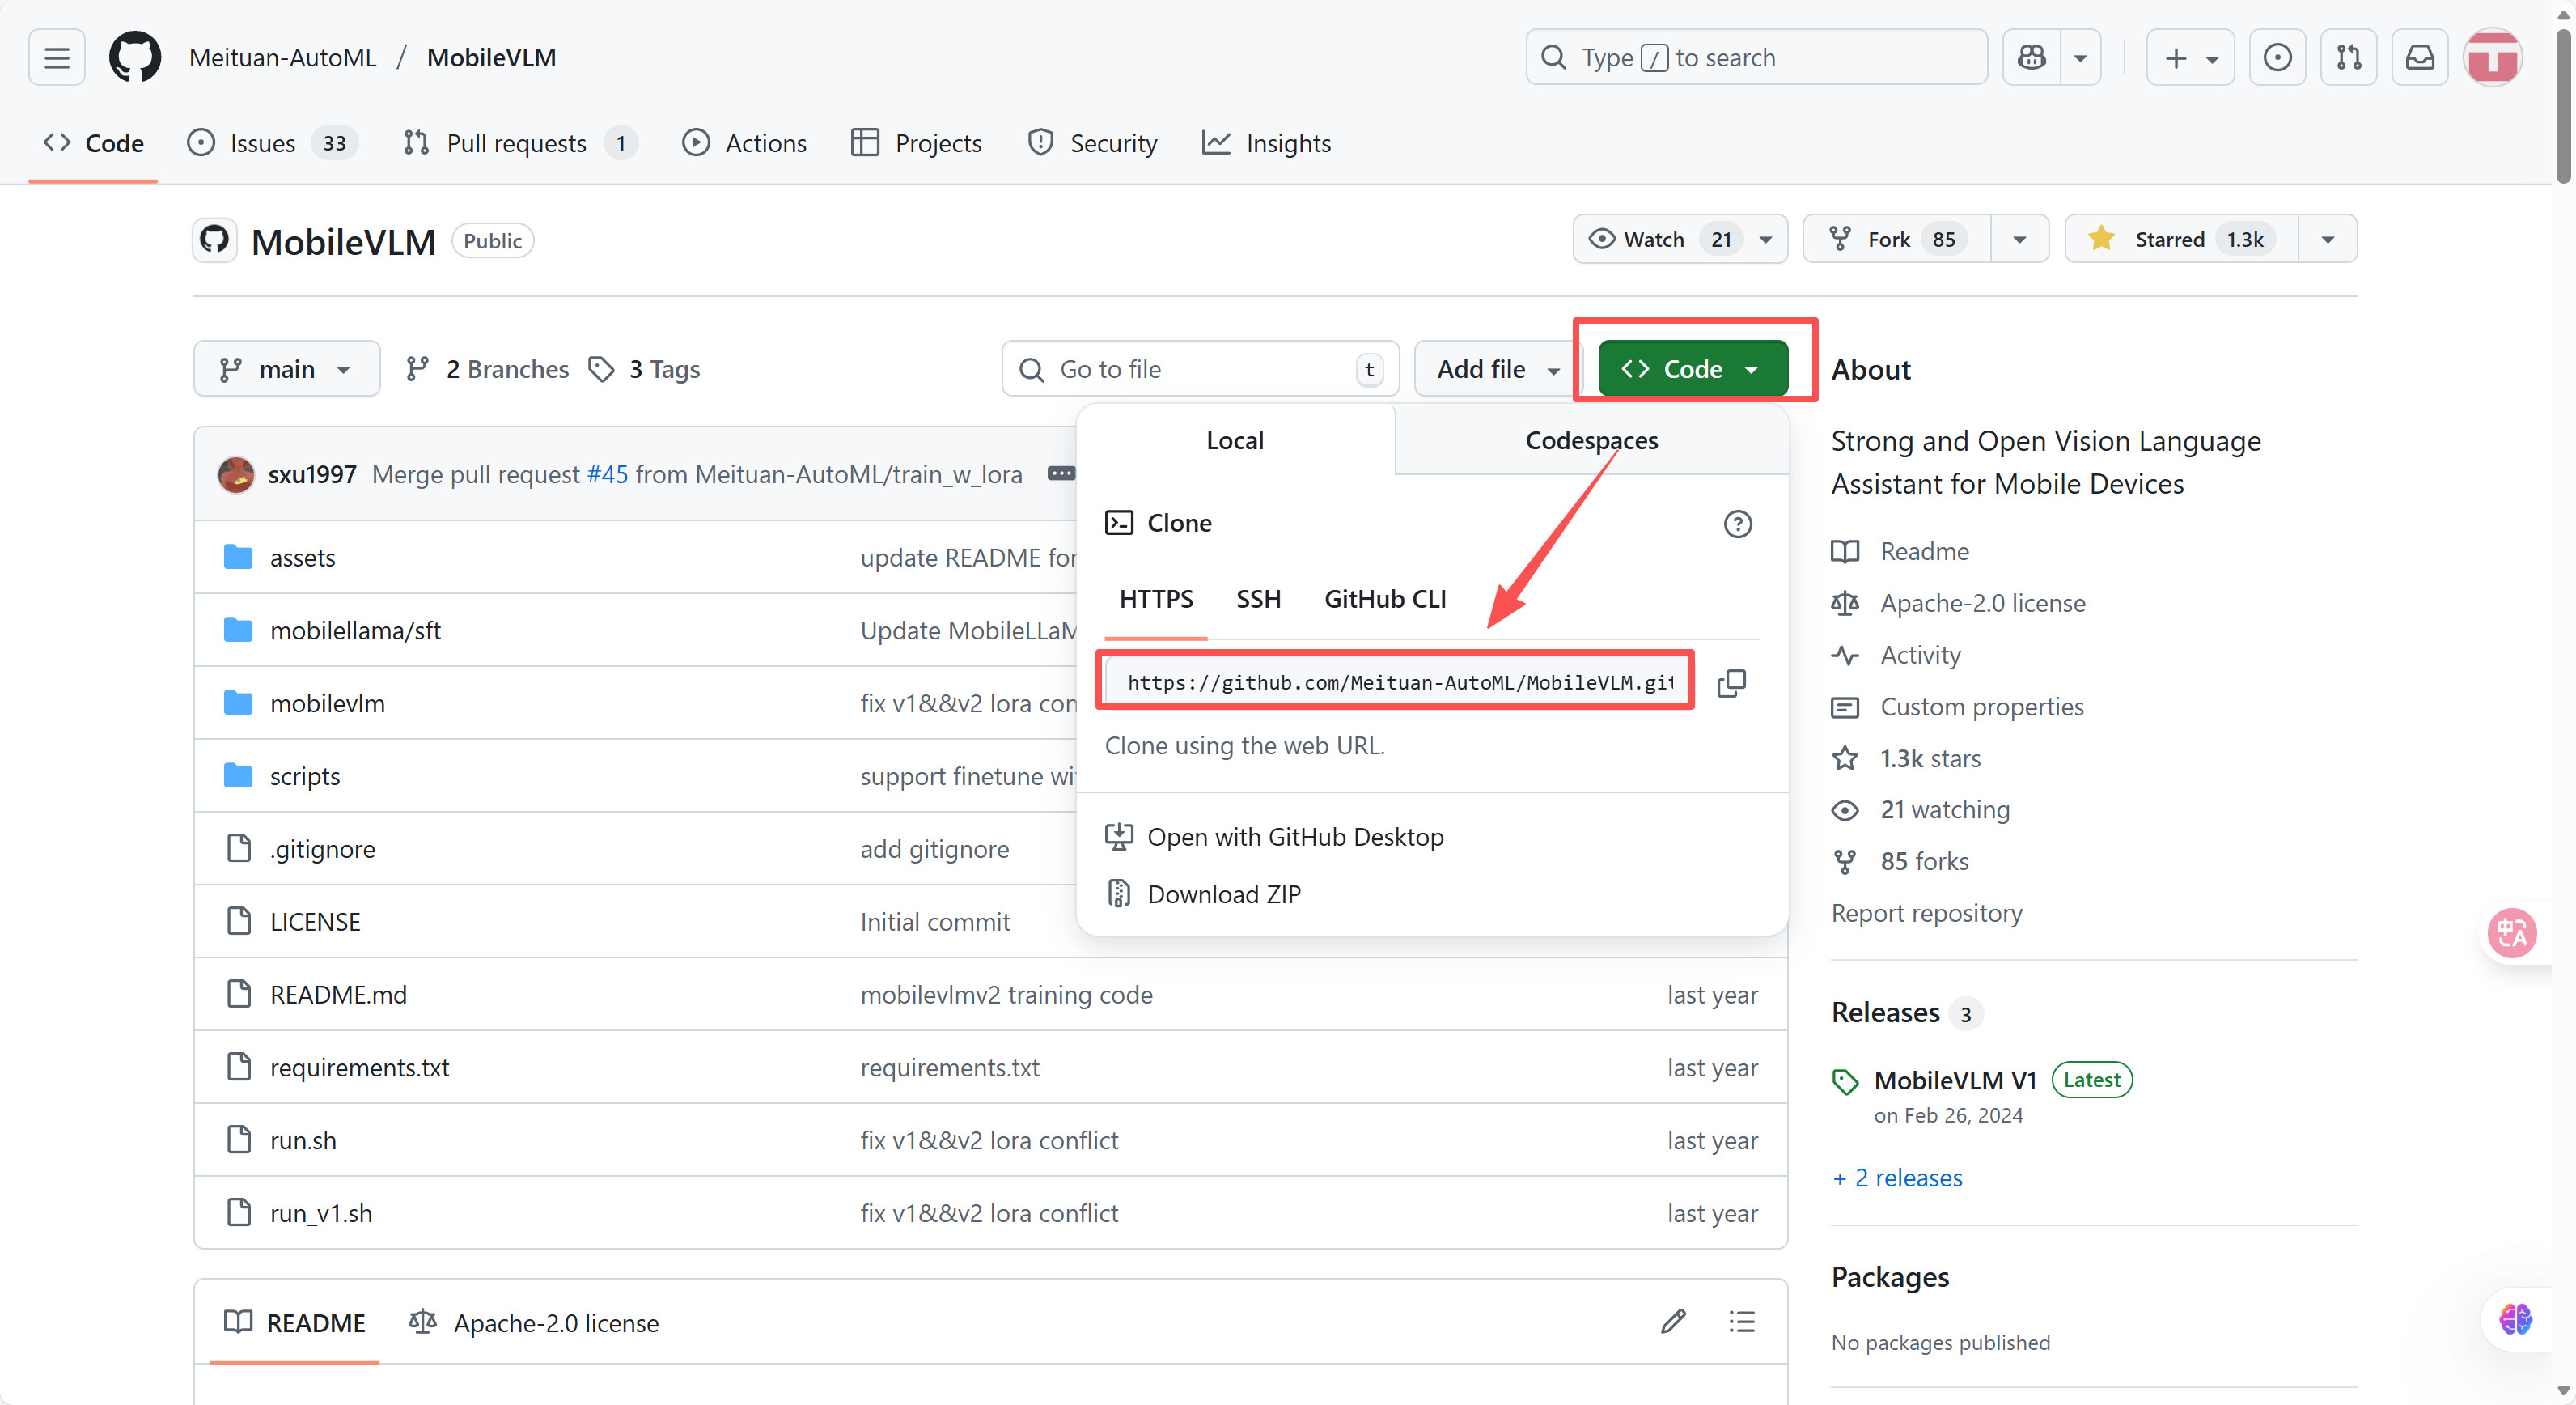The height and width of the screenshot is (1405, 2576).
Task: Expand the Add file dropdown
Action: [x=1497, y=369]
